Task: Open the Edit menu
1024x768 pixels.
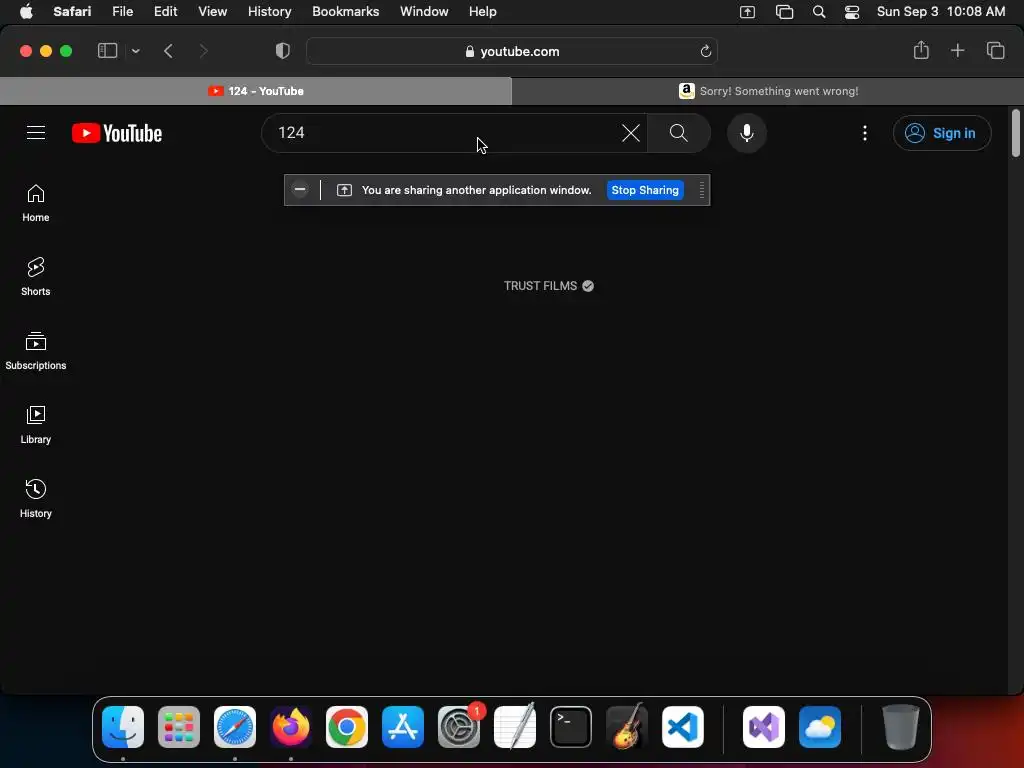Action: click(165, 11)
